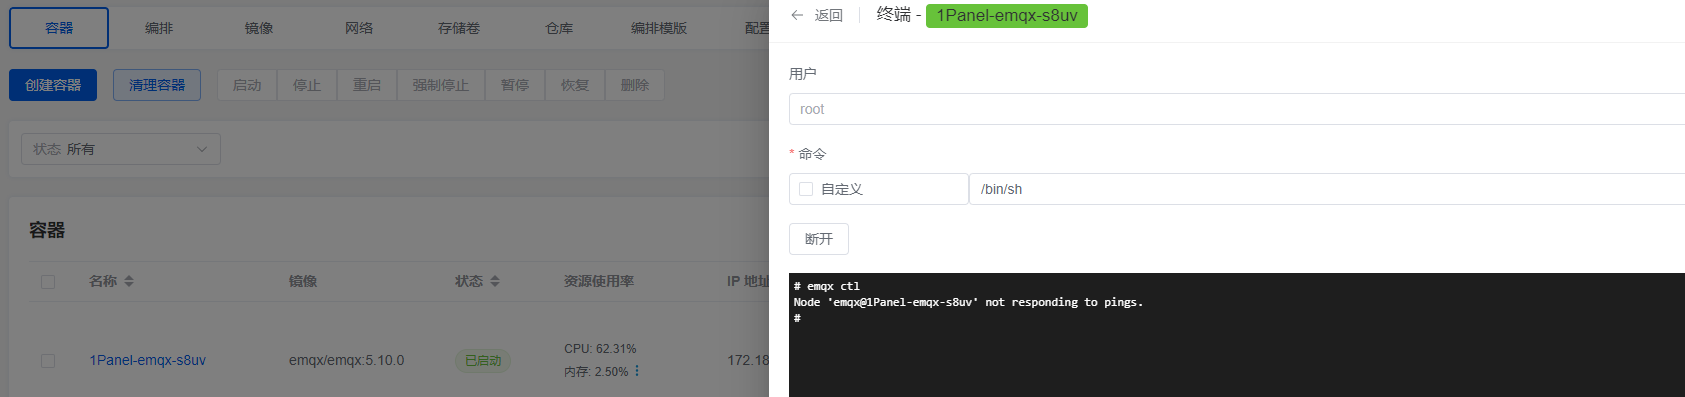Select the 网络 tab
The height and width of the screenshot is (397, 1685).
[359, 28]
